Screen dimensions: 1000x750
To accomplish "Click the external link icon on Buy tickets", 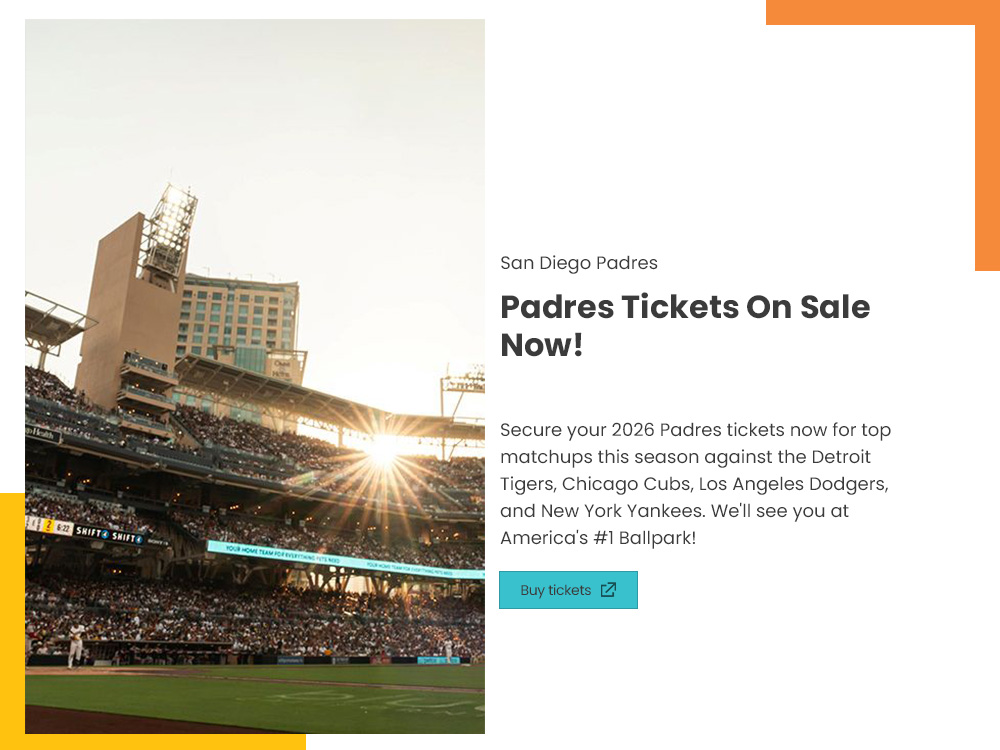I will (x=608, y=590).
